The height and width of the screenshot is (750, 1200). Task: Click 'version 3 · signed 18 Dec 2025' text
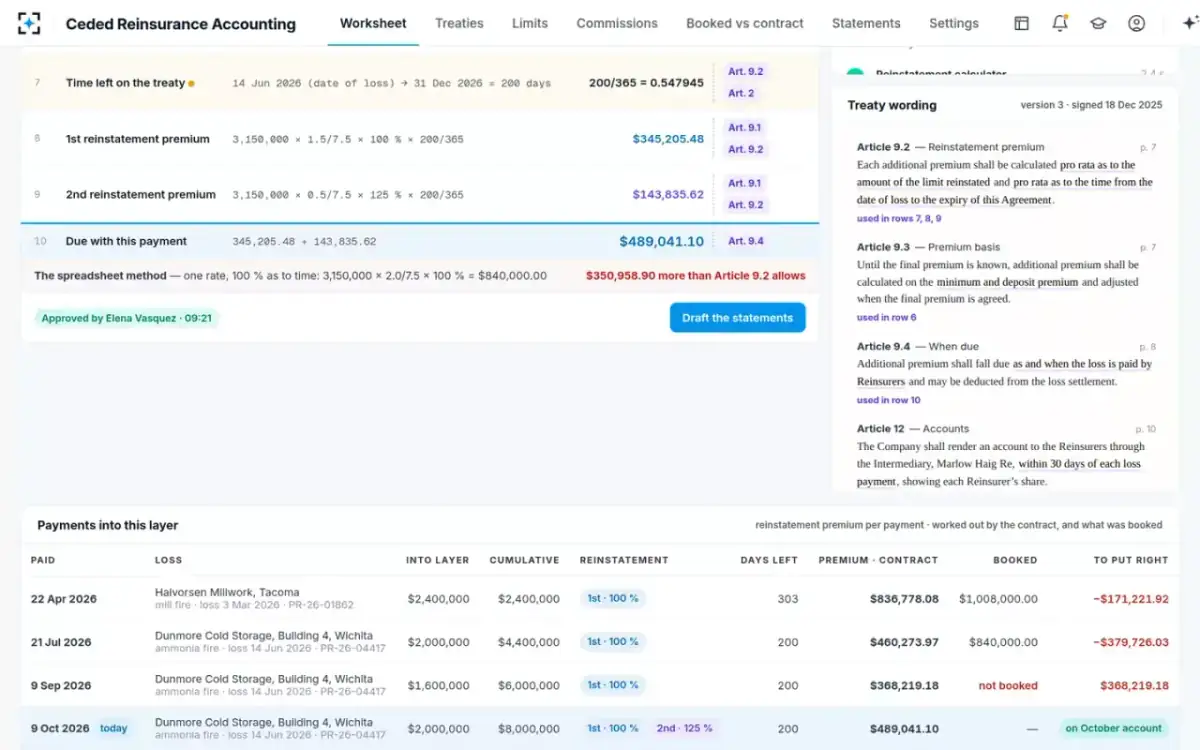pyautogui.click(x=1091, y=105)
